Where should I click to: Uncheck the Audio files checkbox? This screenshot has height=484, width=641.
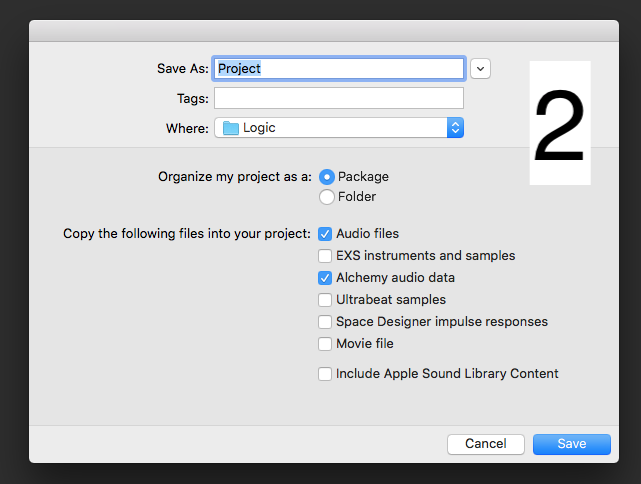[325, 234]
